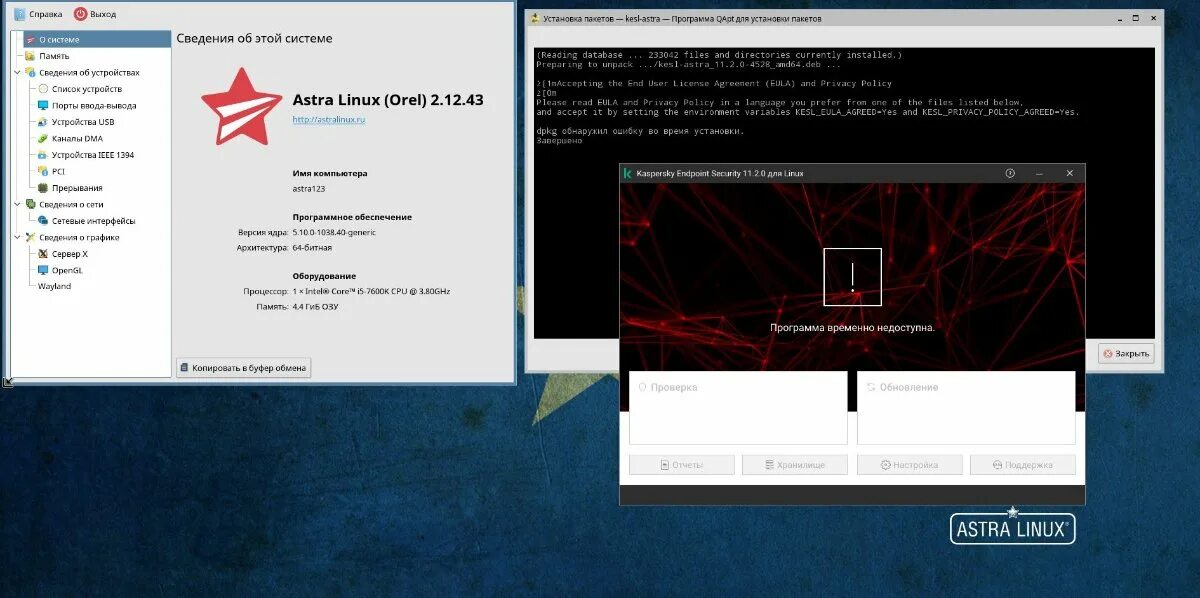Click the Устройства USB icon
This screenshot has width=1200, height=598.
[43, 122]
